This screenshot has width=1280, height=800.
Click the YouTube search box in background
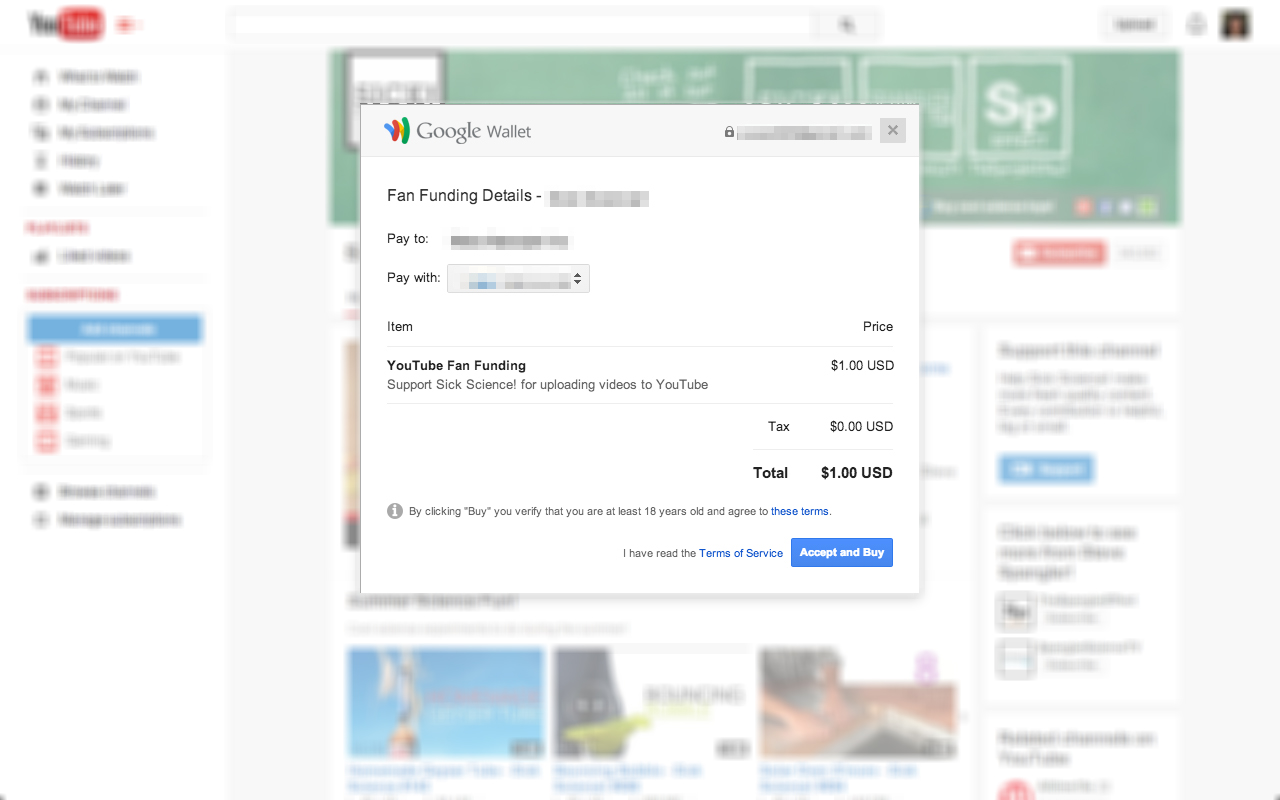(x=522, y=24)
